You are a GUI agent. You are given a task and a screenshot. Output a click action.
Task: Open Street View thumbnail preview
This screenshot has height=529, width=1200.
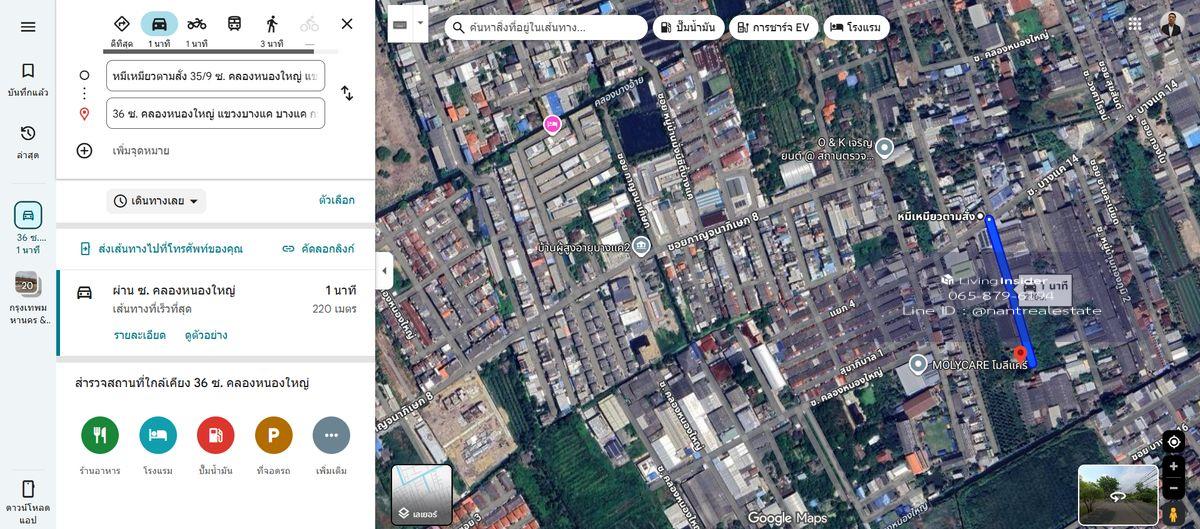click(x=1117, y=494)
